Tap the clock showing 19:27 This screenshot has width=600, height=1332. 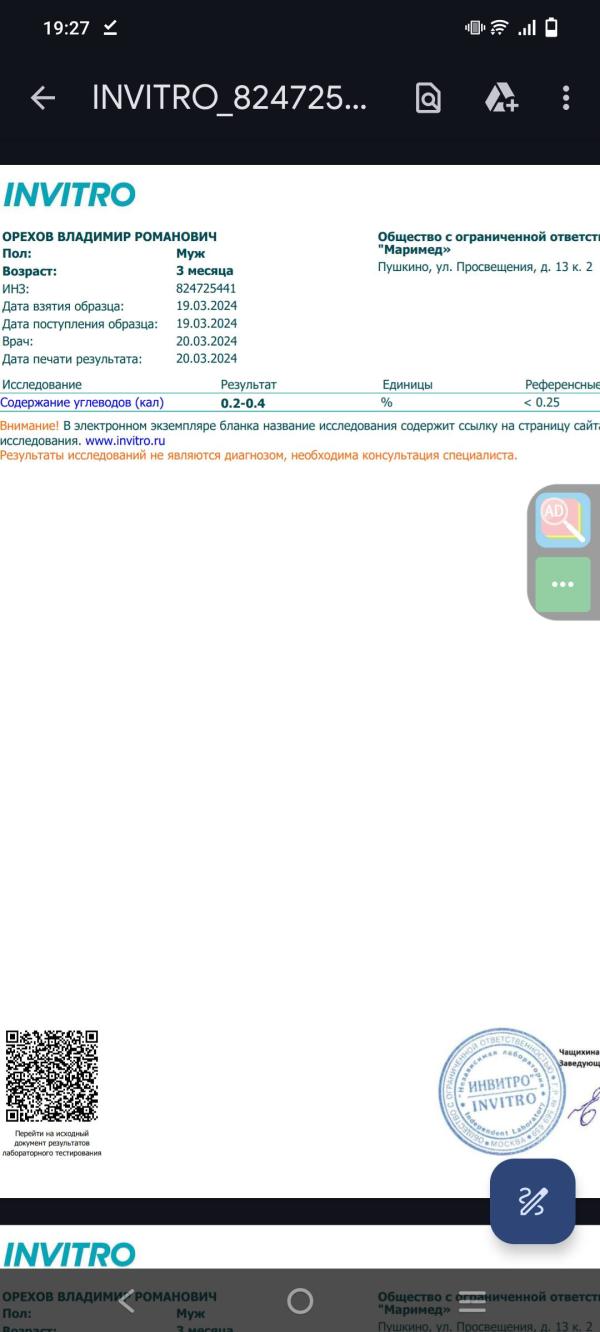click(66, 29)
